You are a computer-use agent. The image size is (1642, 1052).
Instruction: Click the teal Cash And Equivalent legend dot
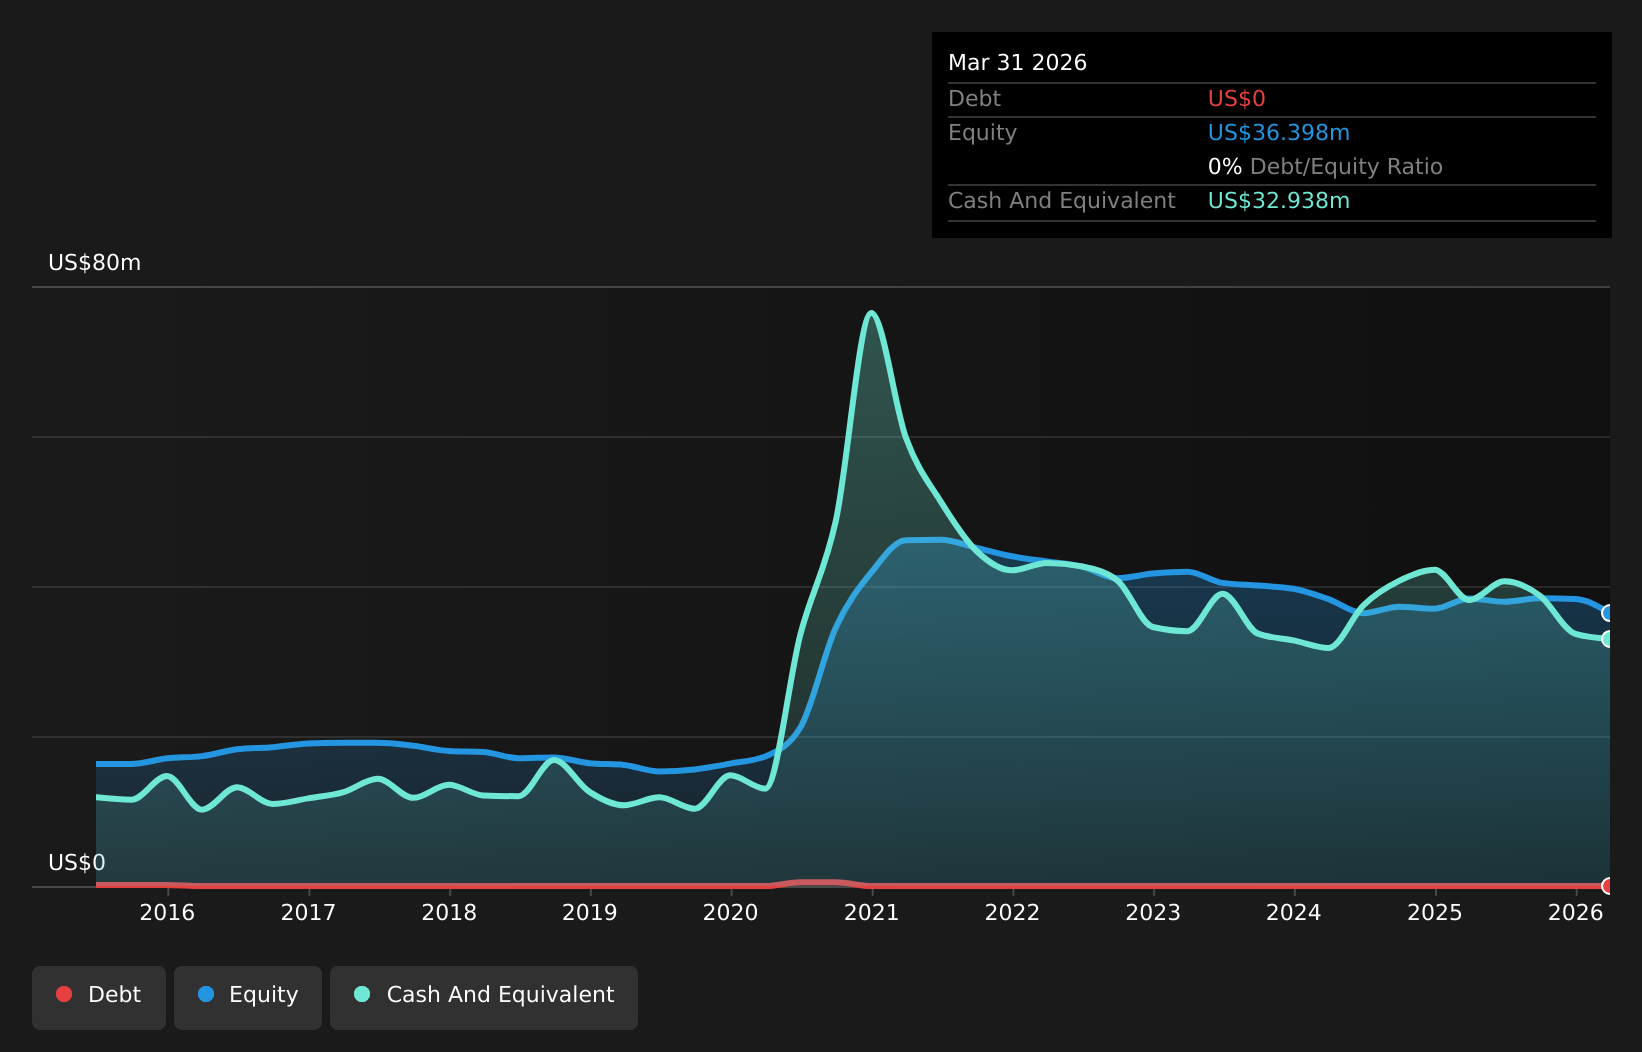pyautogui.click(x=362, y=994)
